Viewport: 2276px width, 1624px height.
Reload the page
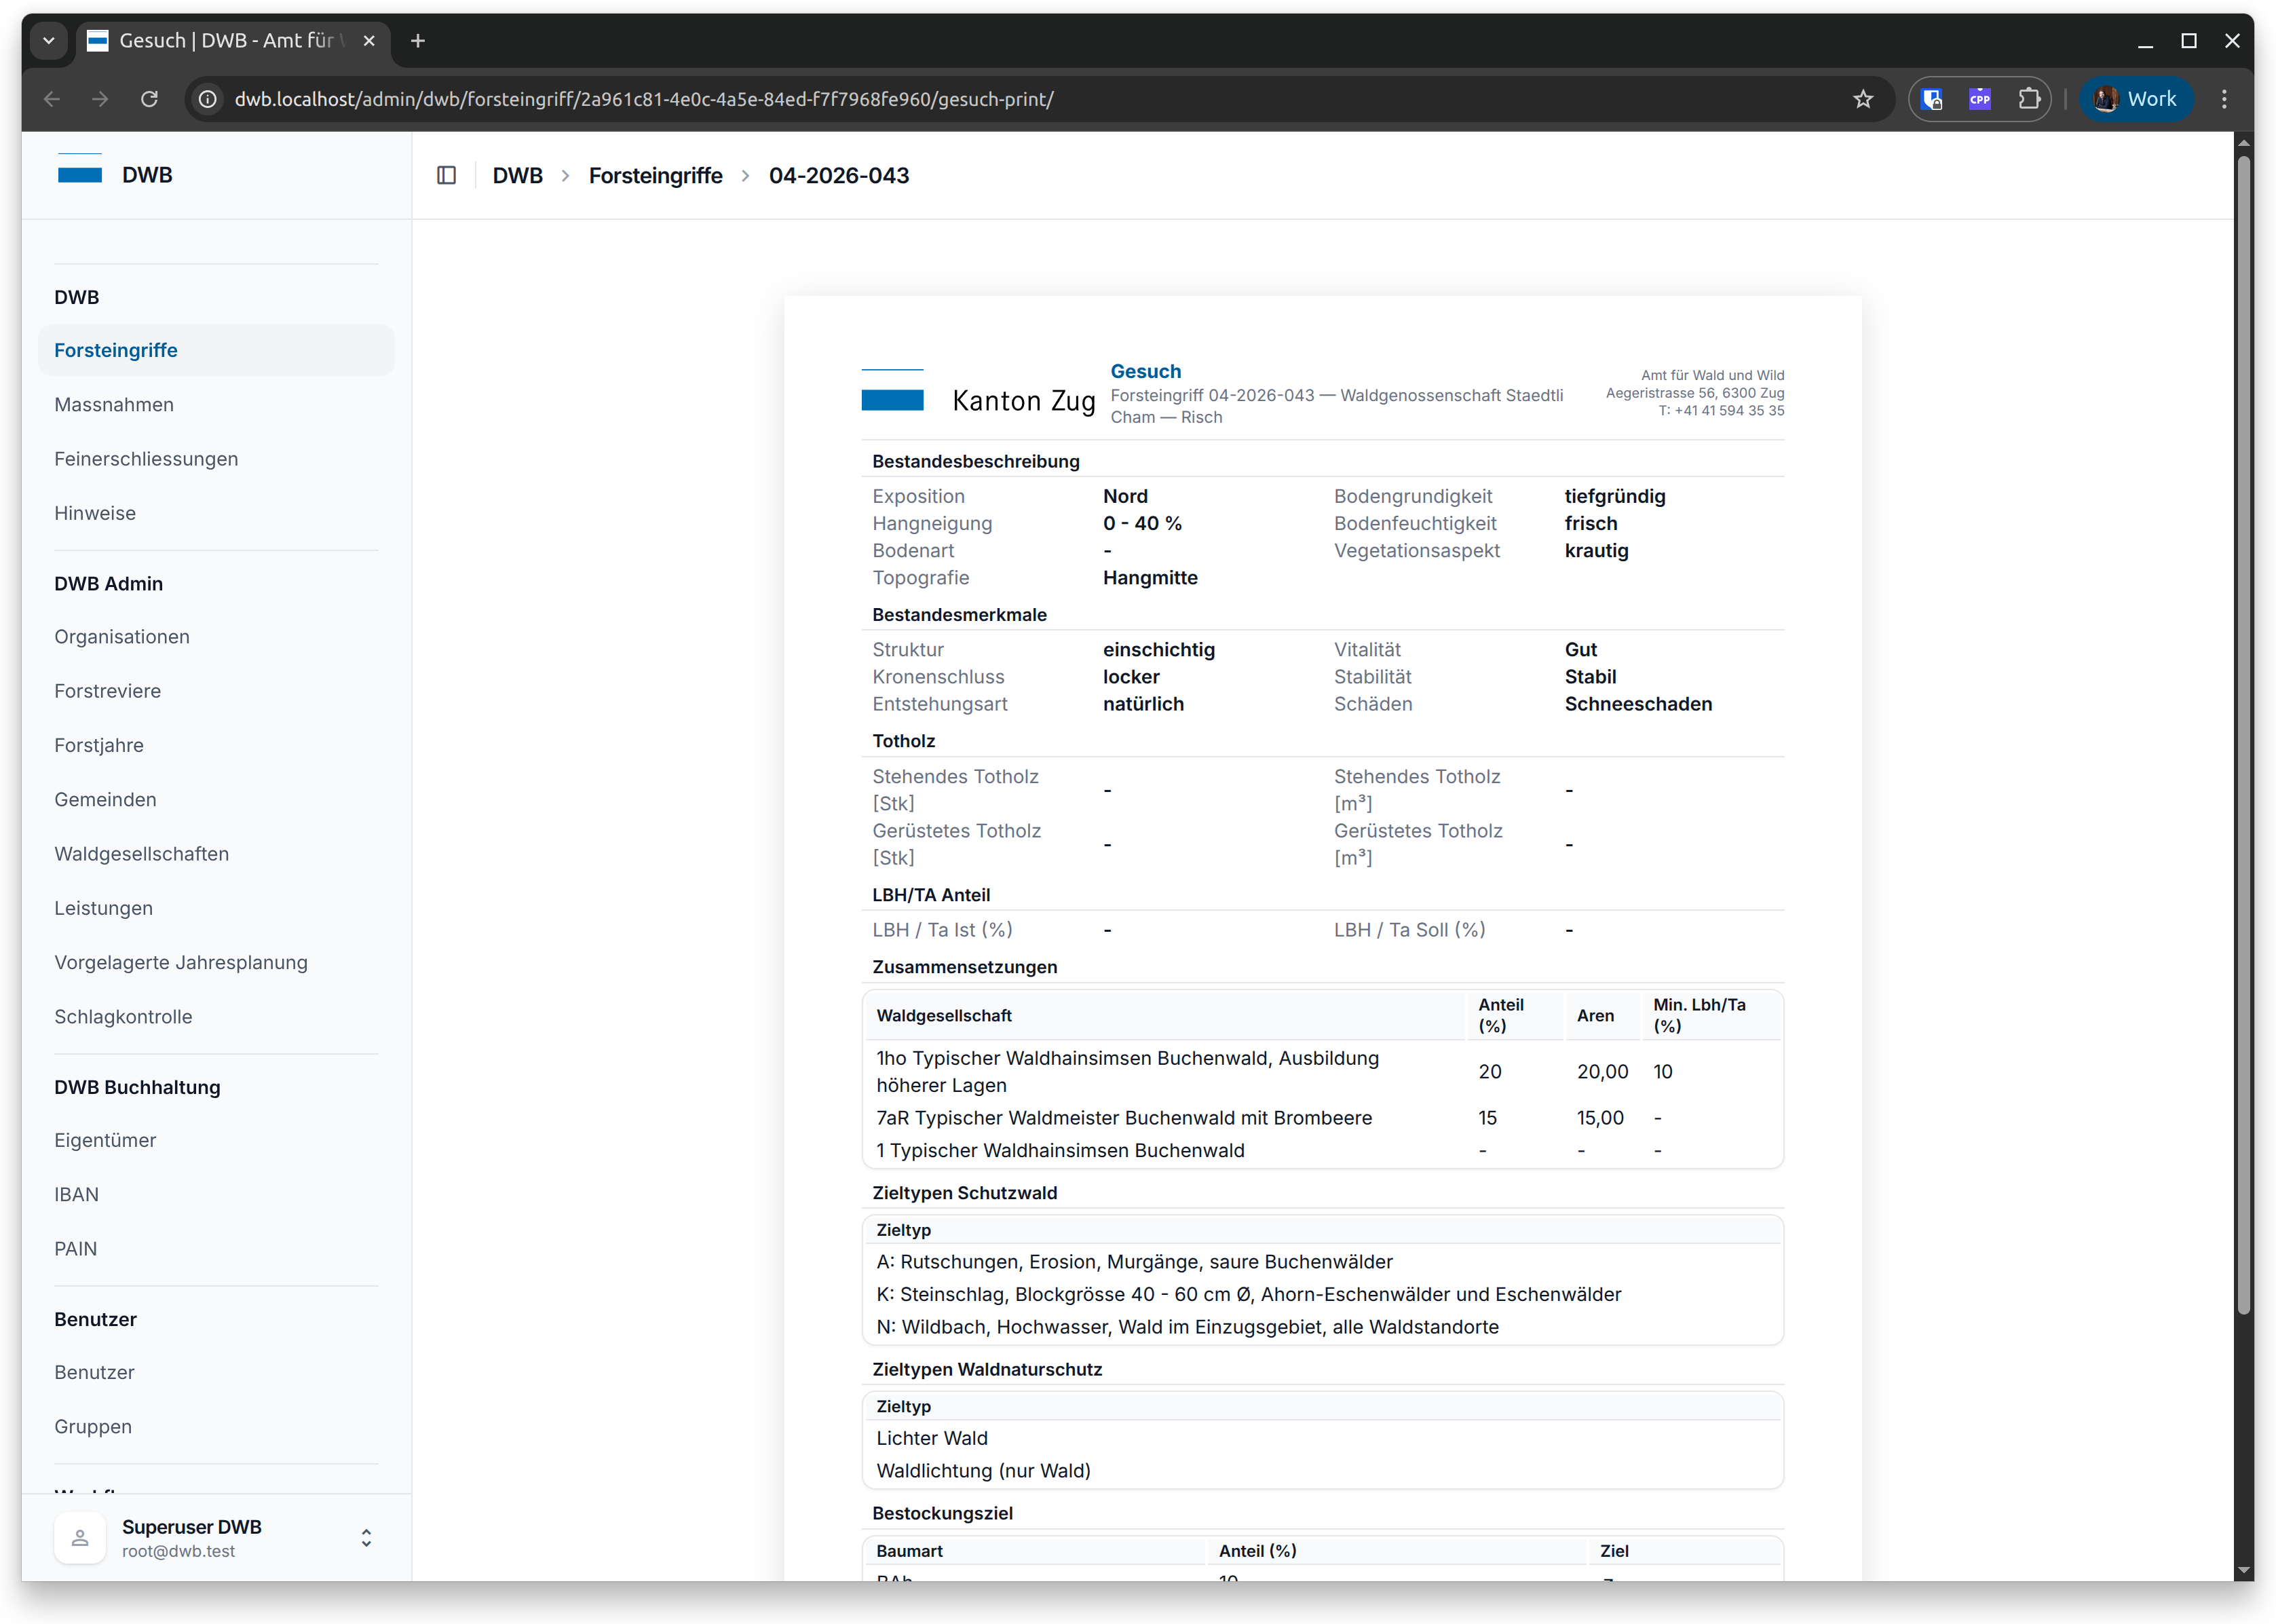pos(149,99)
